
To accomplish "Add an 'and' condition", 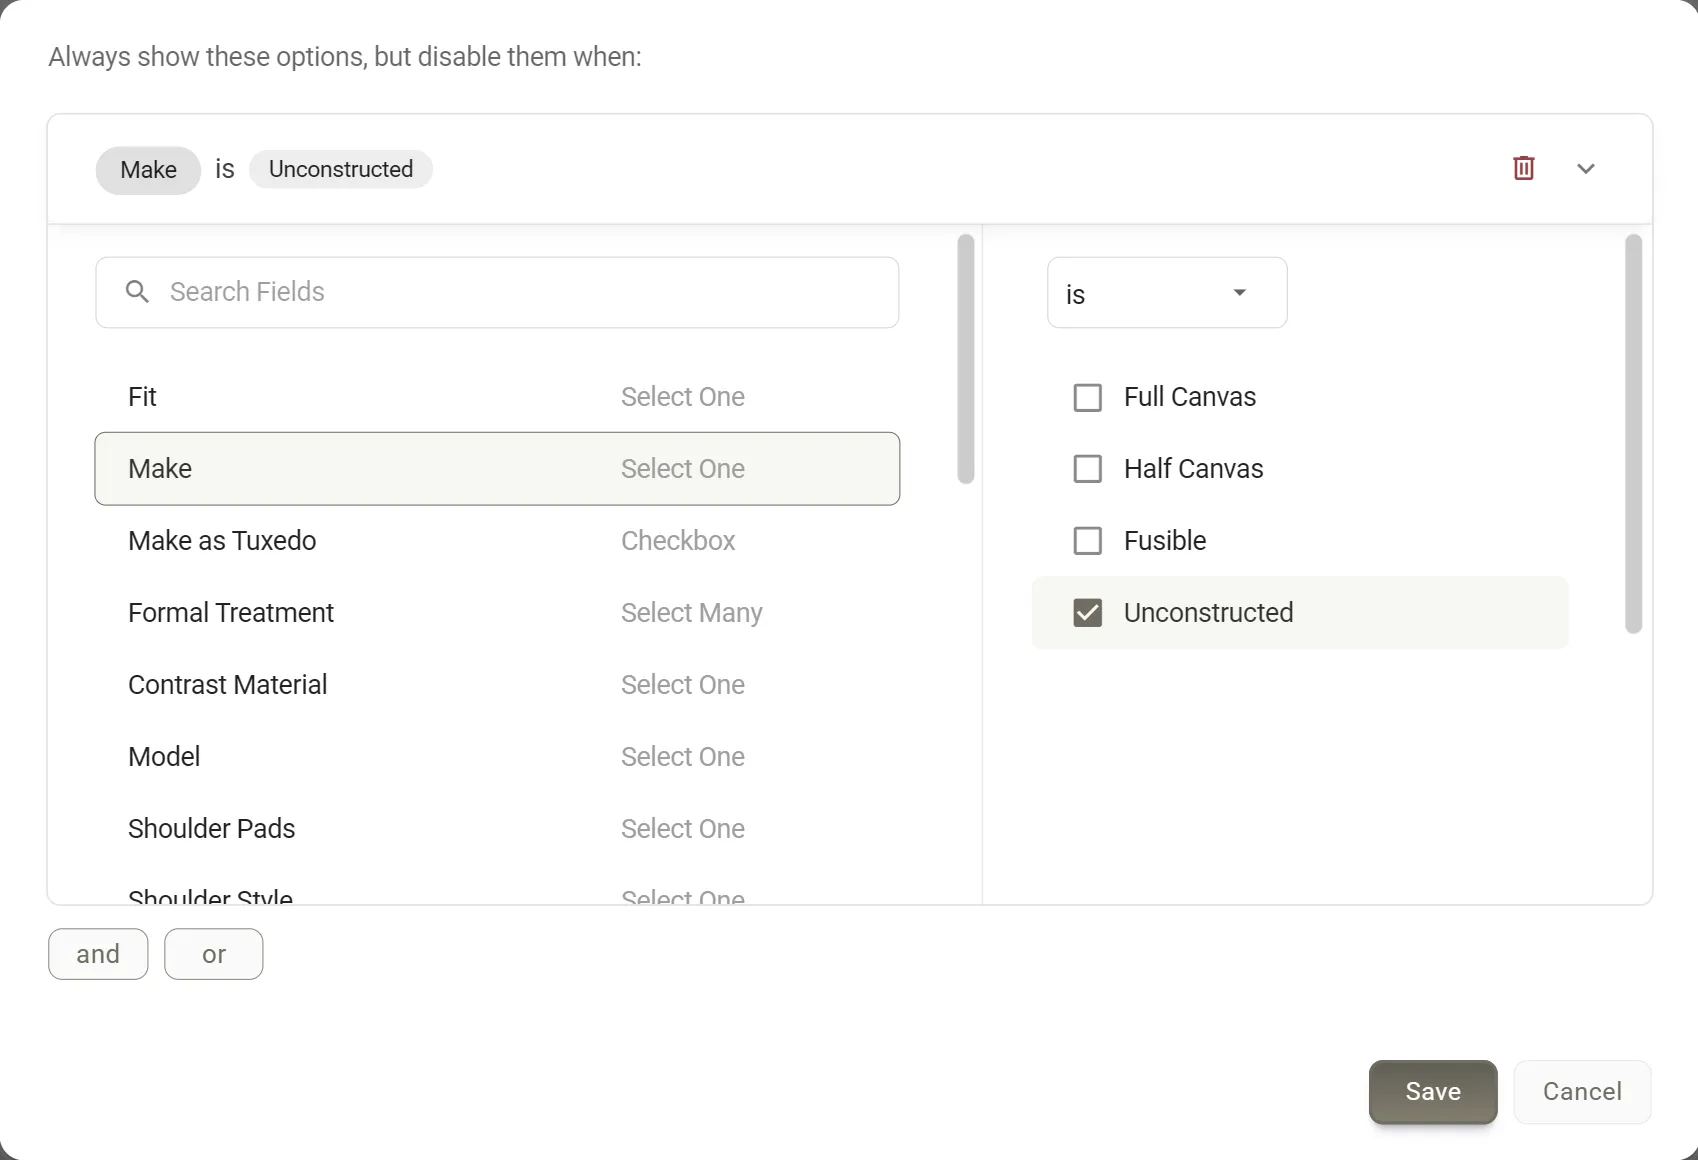I will tap(98, 954).
